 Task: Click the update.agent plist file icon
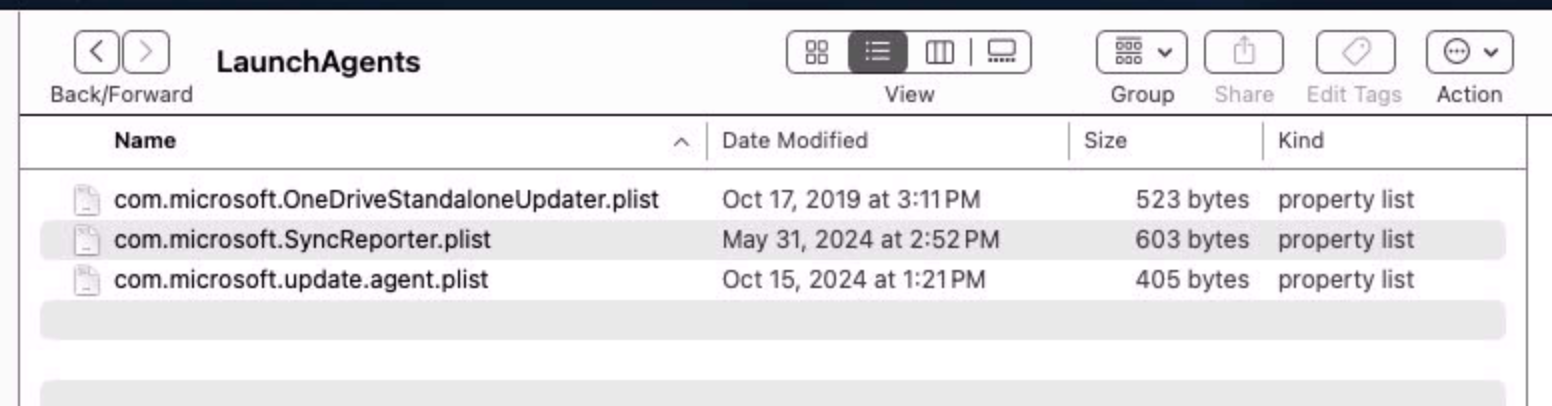(x=88, y=280)
